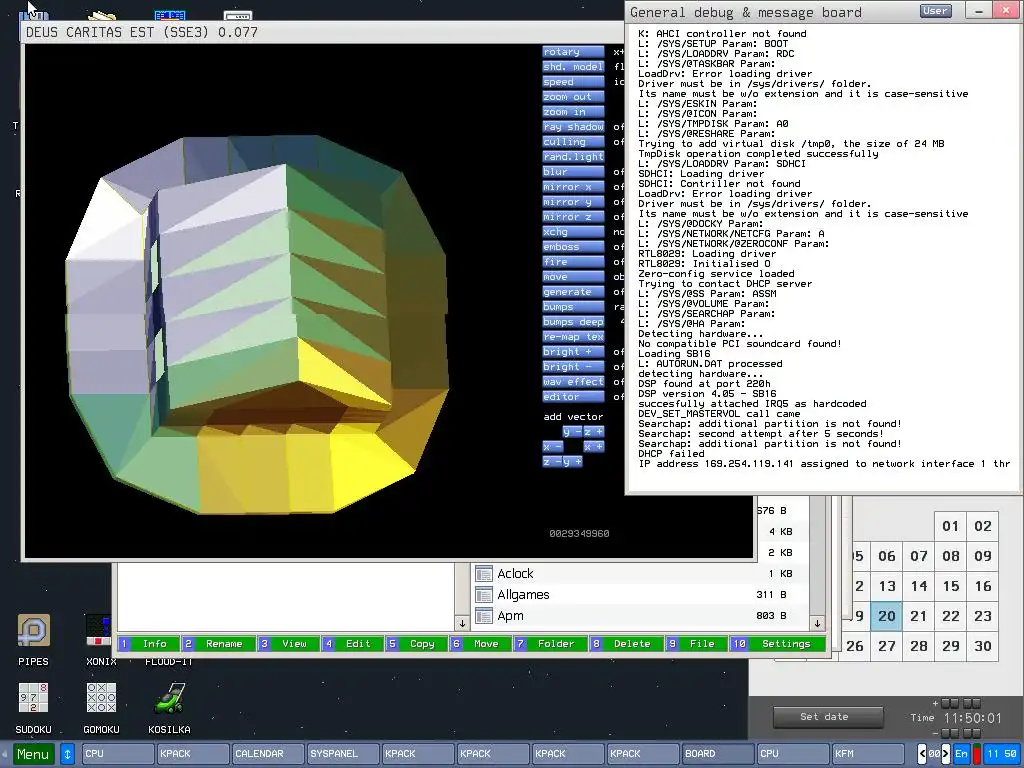Click the x - add vector button
This screenshot has width=1024, height=768.
point(552,447)
